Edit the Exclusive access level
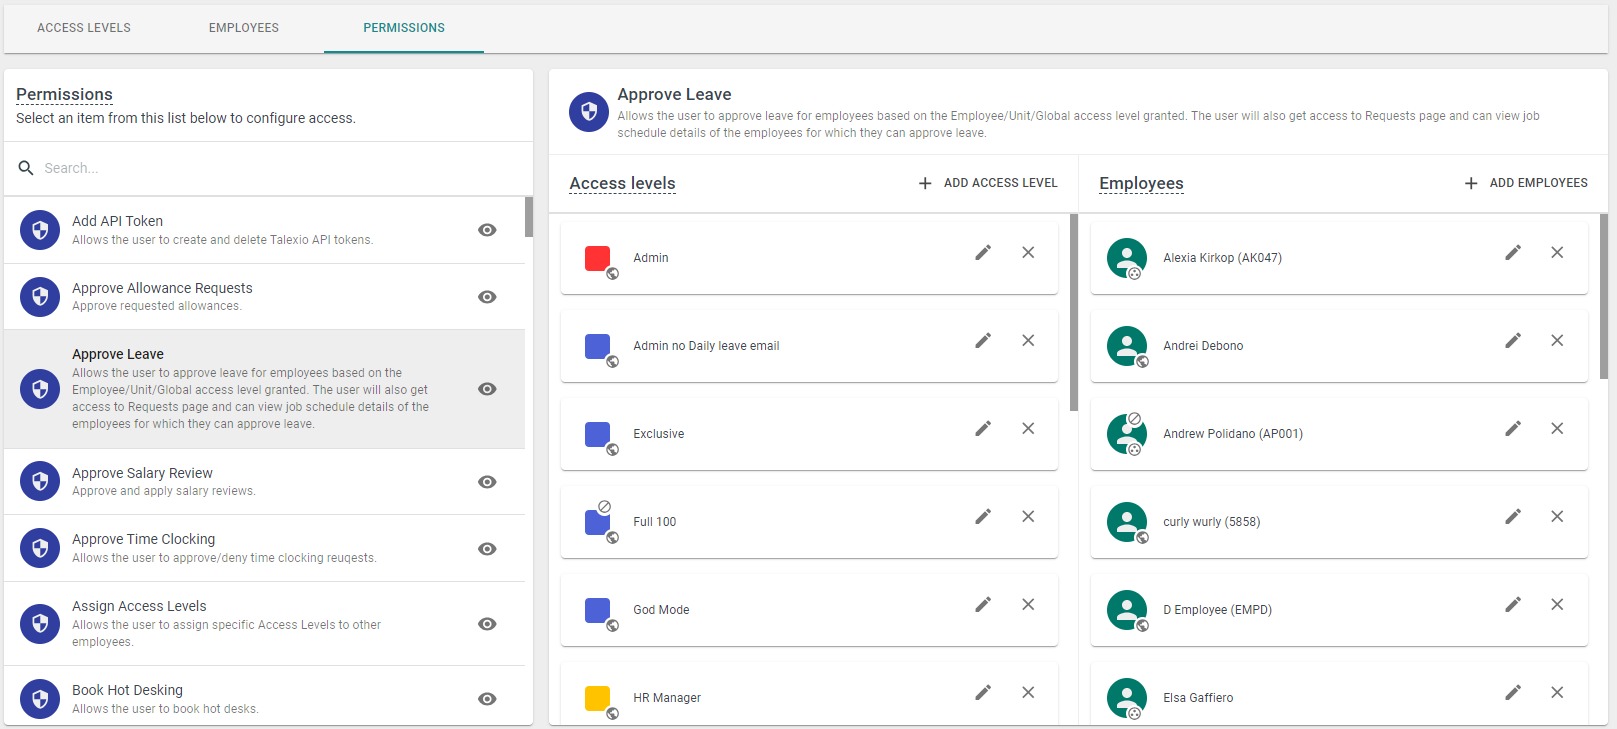Image resolution: width=1617 pixels, height=729 pixels. tap(983, 429)
